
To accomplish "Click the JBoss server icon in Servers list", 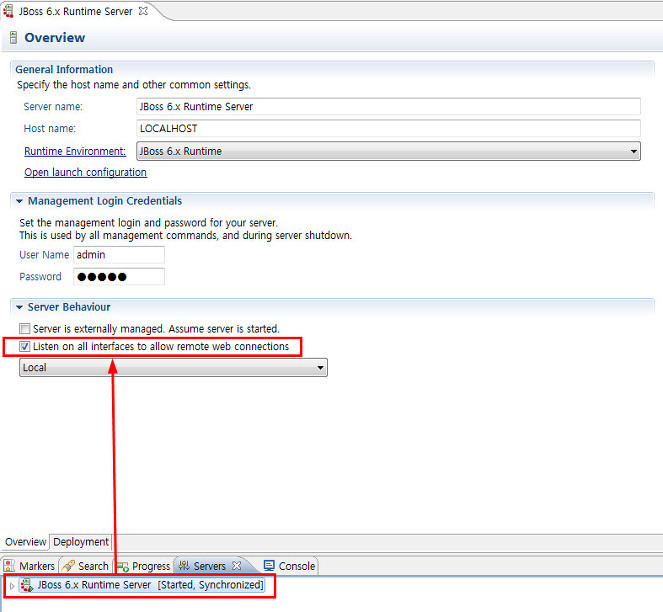I will [x=27, y=585].
